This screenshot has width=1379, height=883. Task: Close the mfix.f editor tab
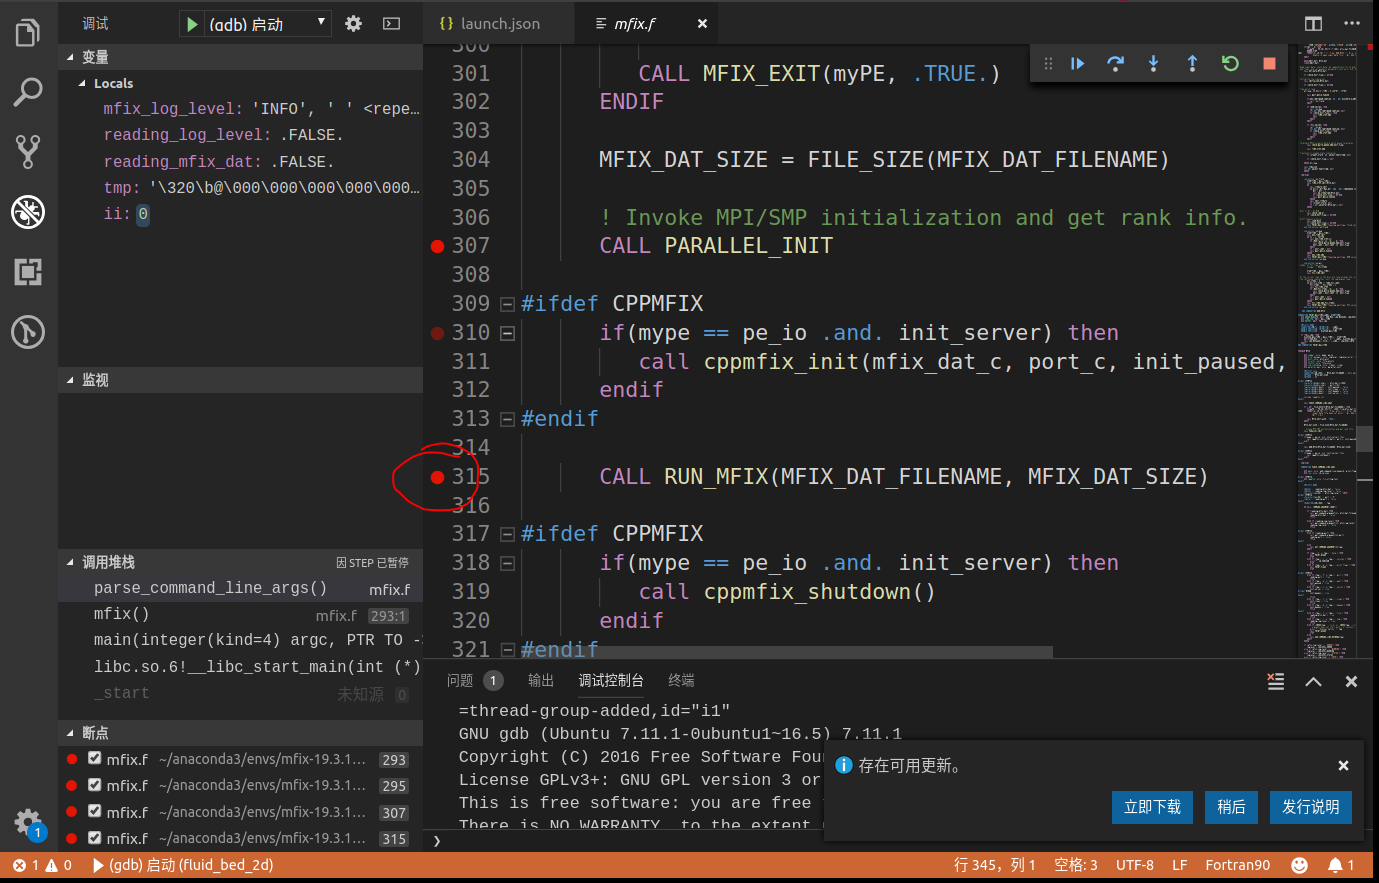point(702,23)
